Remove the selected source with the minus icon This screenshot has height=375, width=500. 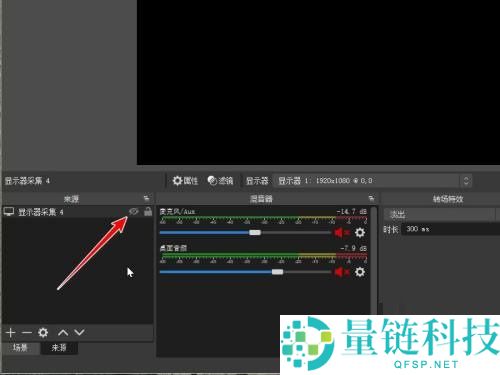(27, 332)
